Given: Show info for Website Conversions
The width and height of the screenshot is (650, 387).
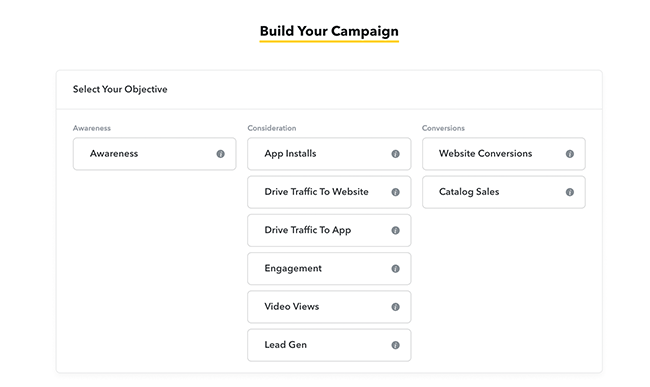Looking at the screenshot, I should [x=570, y=154].
